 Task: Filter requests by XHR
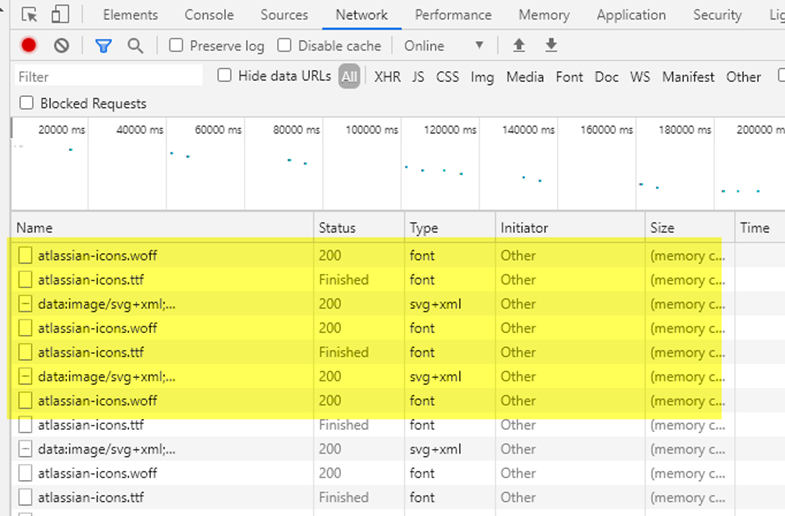point(387,77)
